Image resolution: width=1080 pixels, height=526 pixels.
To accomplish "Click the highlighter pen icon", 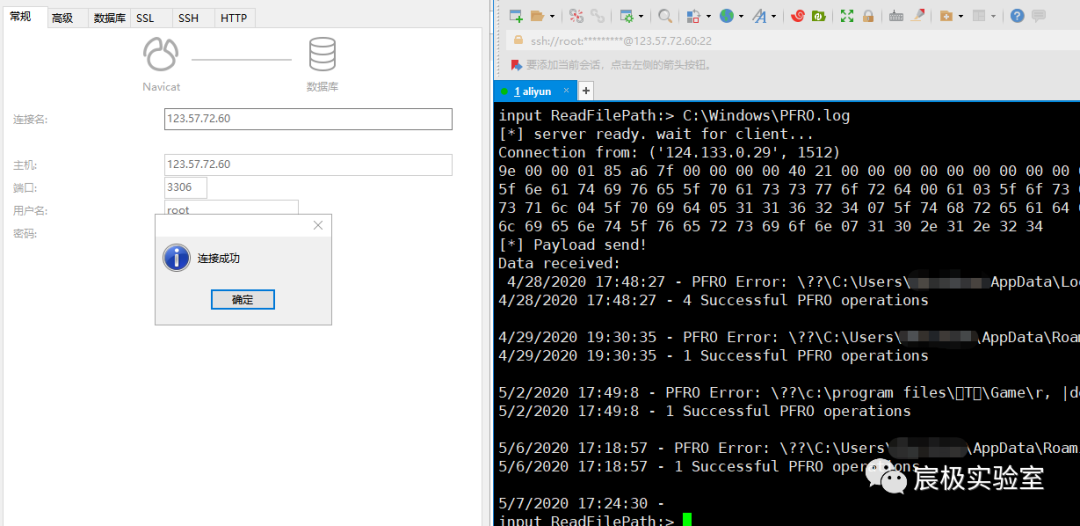I will (x=917, y=16).
